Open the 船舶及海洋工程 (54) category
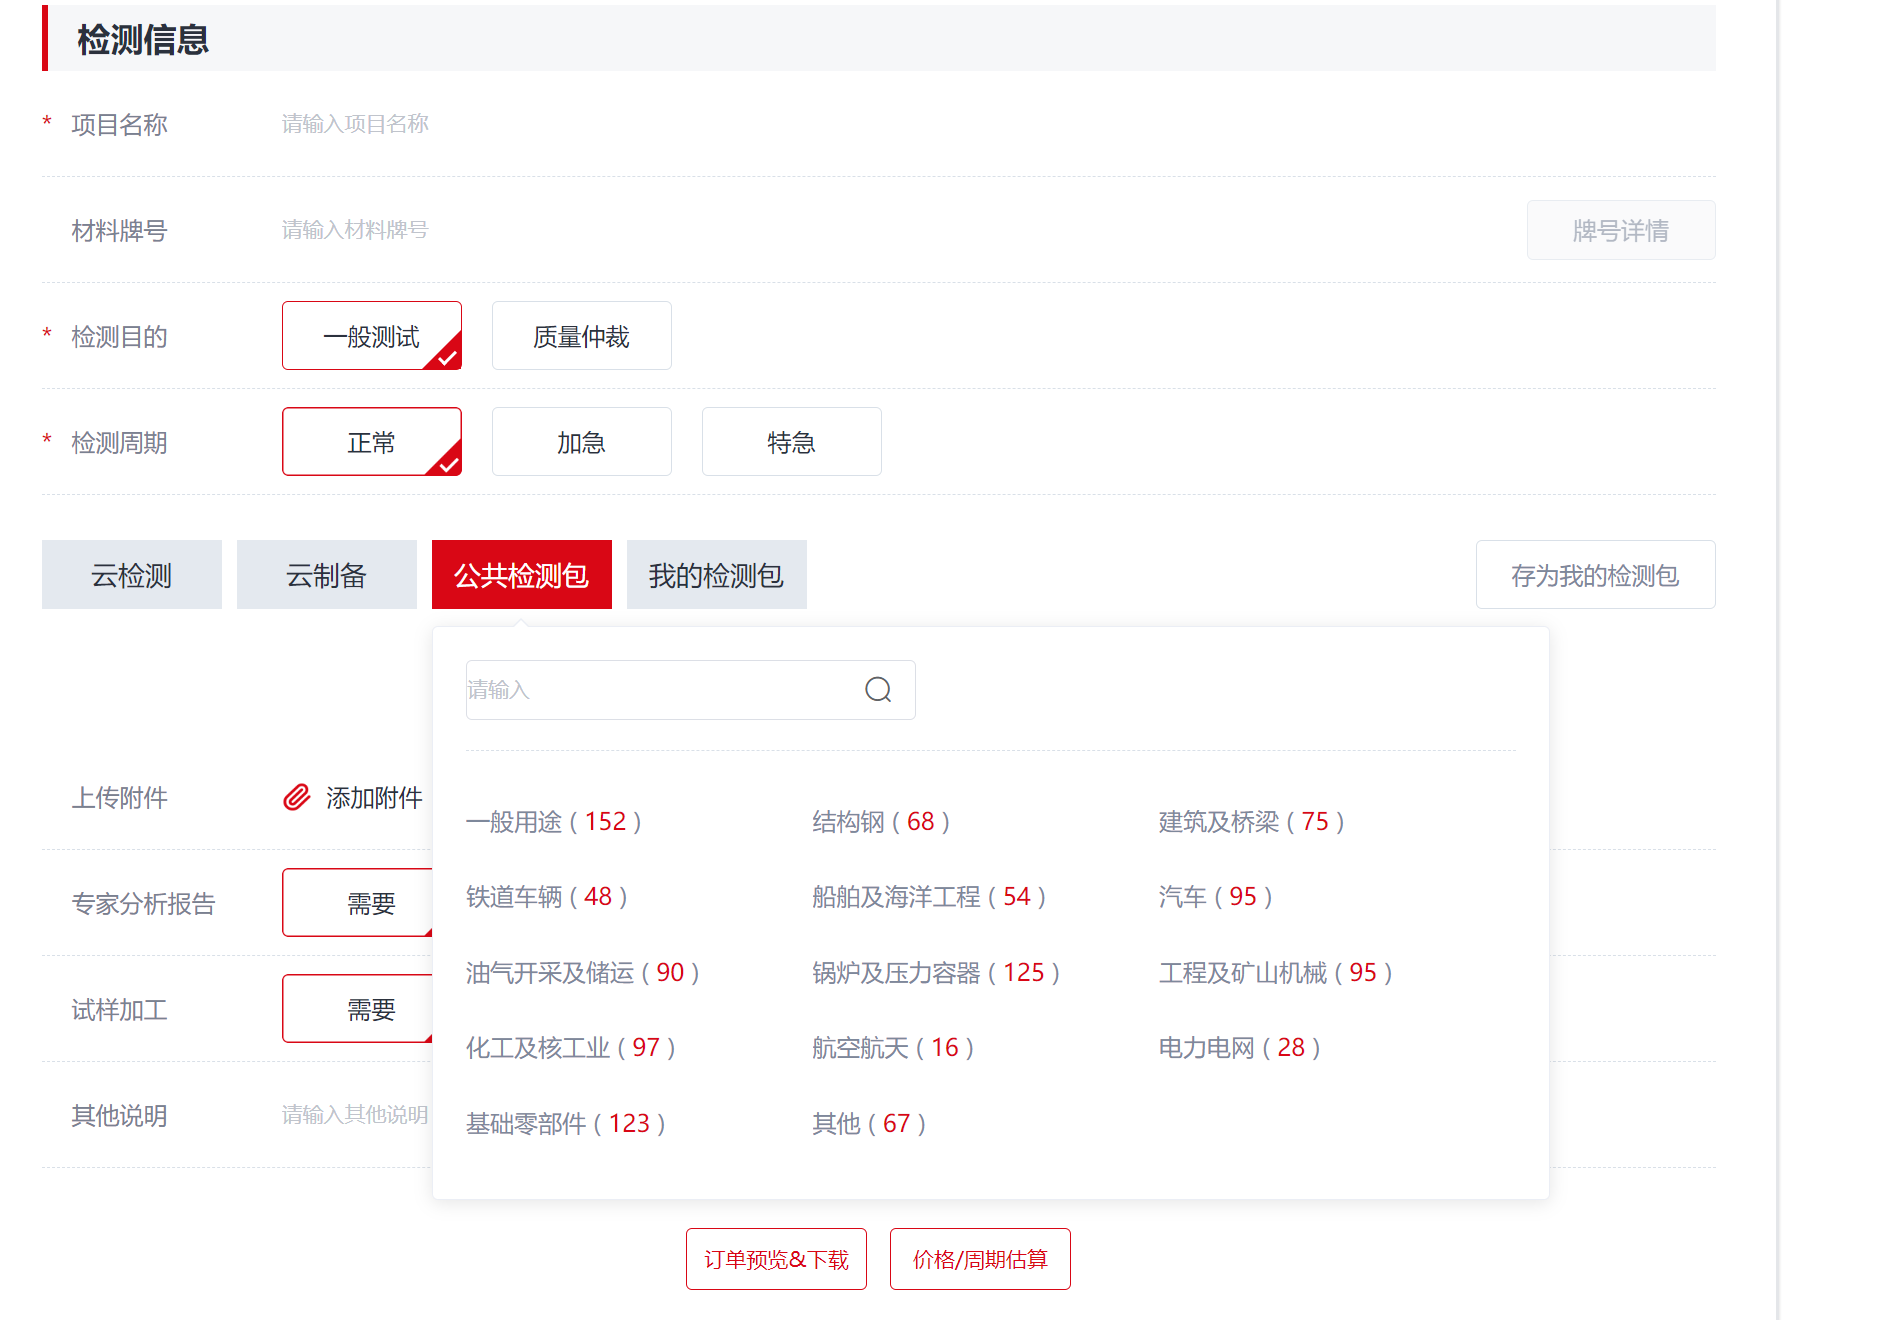The image size is (1887, 1320). (x=930, y=897)
